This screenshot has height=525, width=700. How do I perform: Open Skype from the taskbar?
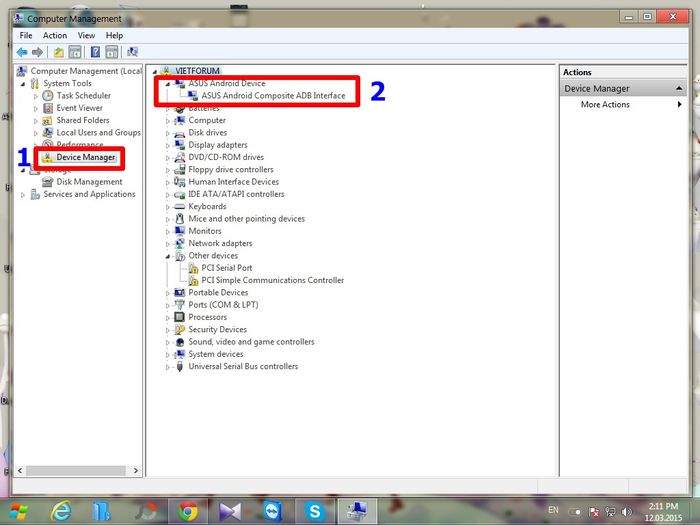coord(315,511)
